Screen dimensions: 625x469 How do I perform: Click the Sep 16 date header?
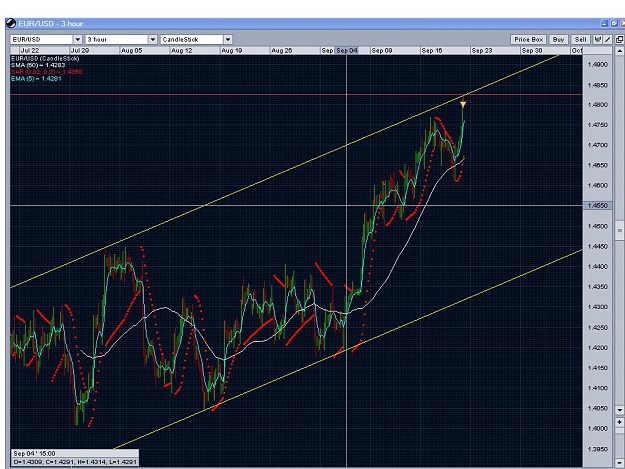coord(432,51)
